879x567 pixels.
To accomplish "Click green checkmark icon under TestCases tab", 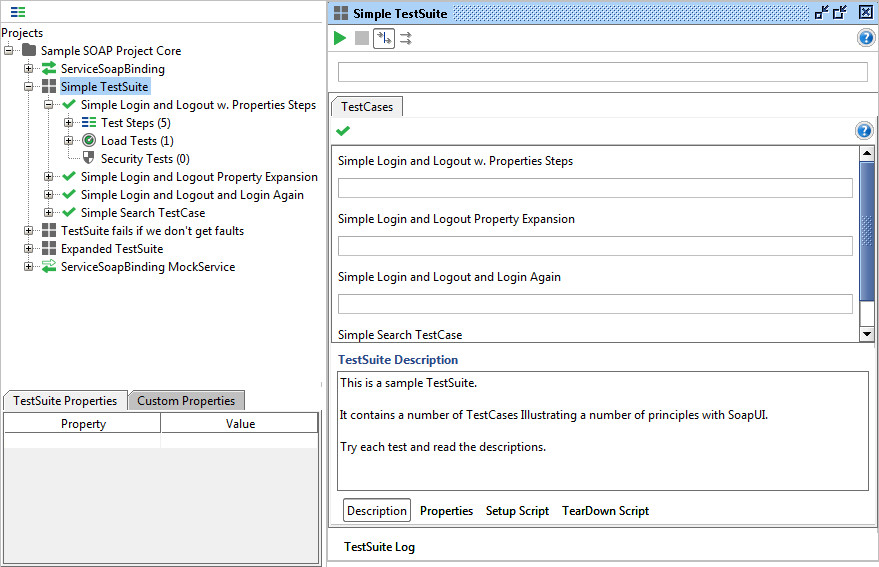I will click(x=343, y=131).
